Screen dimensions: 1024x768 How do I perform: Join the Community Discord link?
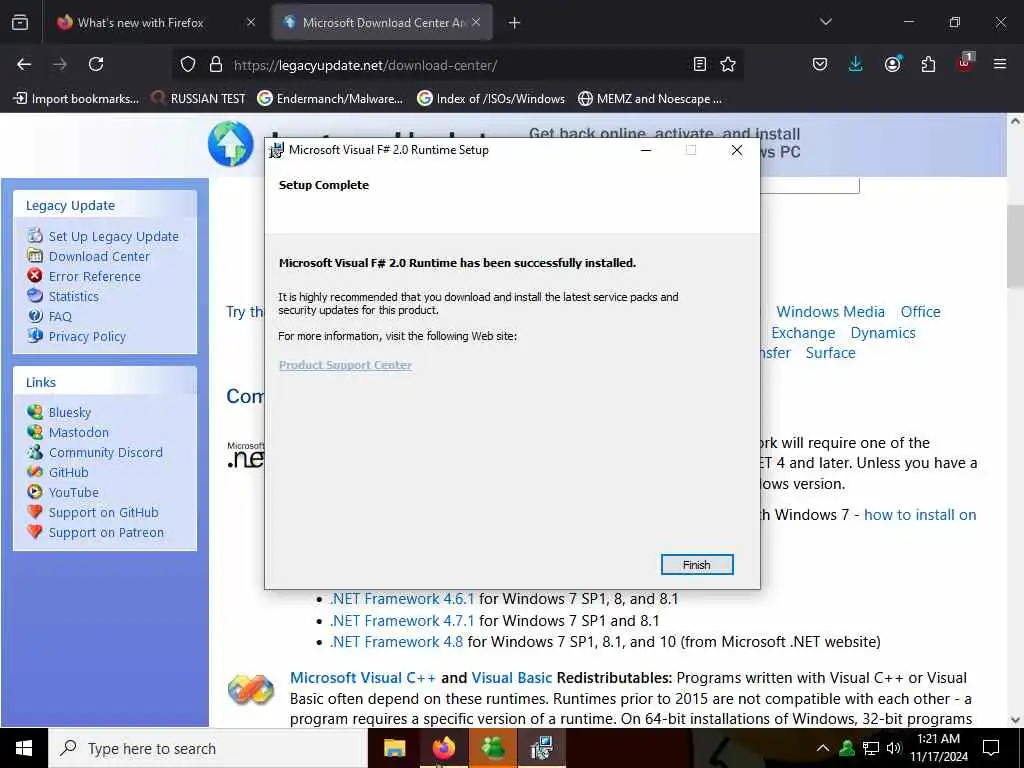click(x=106, y=453)
